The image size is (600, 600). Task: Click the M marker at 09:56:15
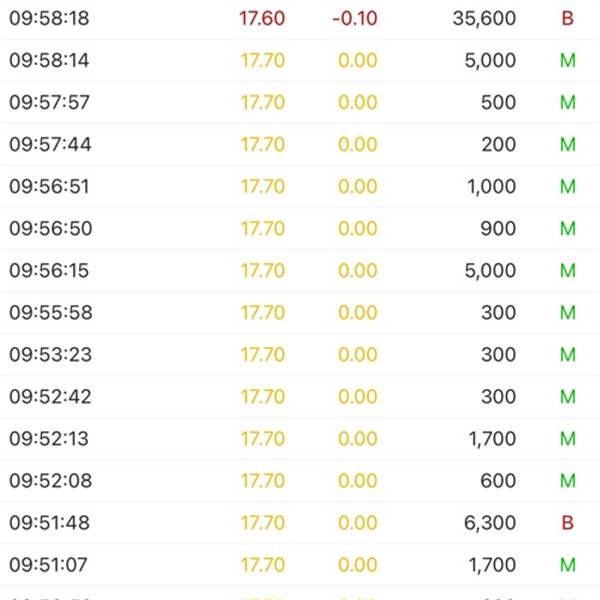(x=568, y=271)
